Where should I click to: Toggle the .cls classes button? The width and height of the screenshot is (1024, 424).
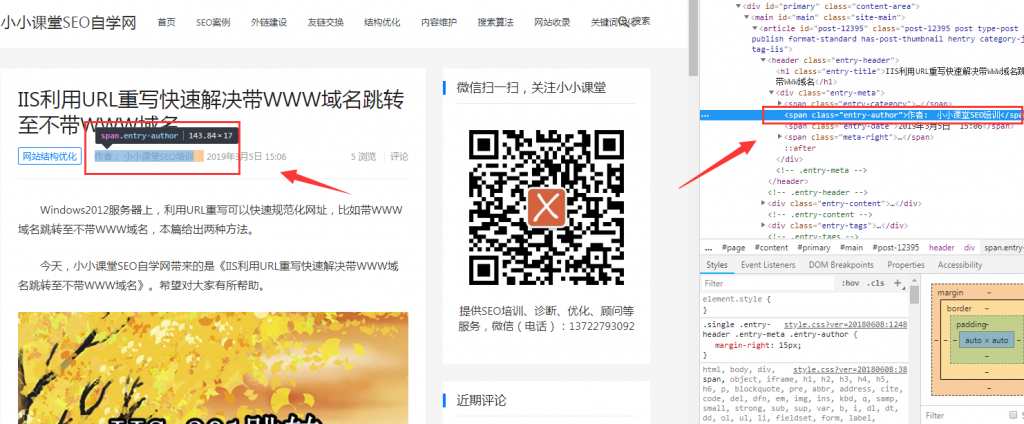(875, 283)
